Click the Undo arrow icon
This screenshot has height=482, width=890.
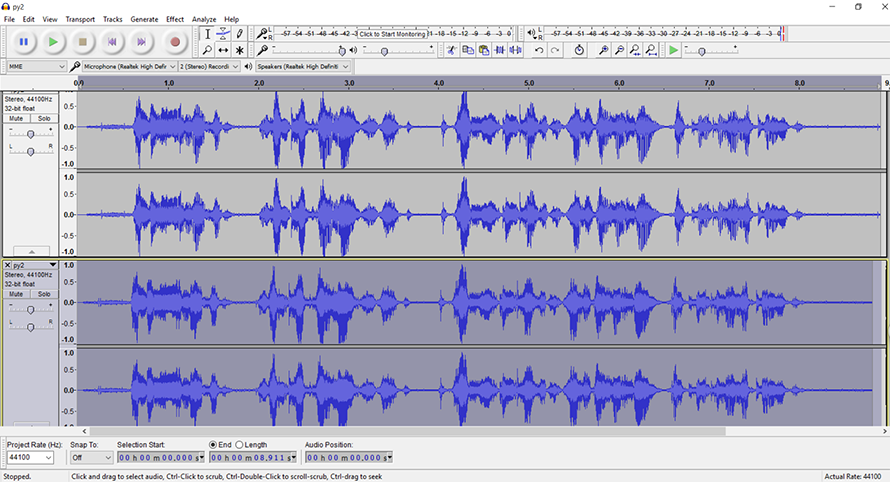(539, 50)
